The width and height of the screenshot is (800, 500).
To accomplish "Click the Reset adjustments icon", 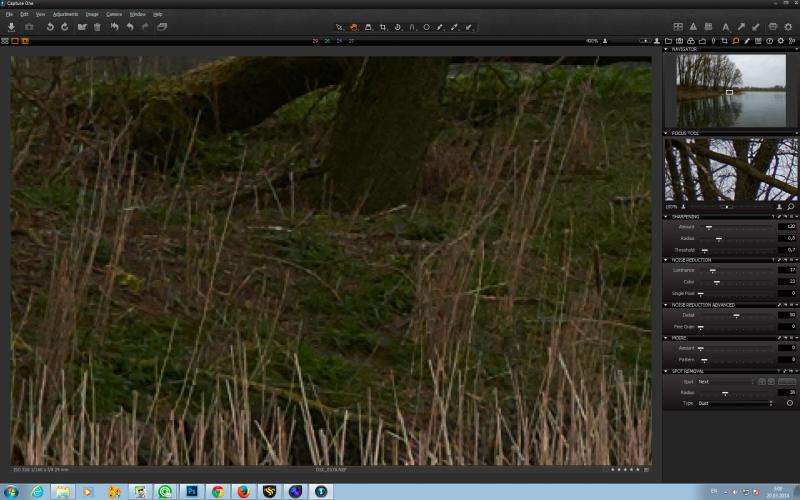I will (x=114, y=27).
